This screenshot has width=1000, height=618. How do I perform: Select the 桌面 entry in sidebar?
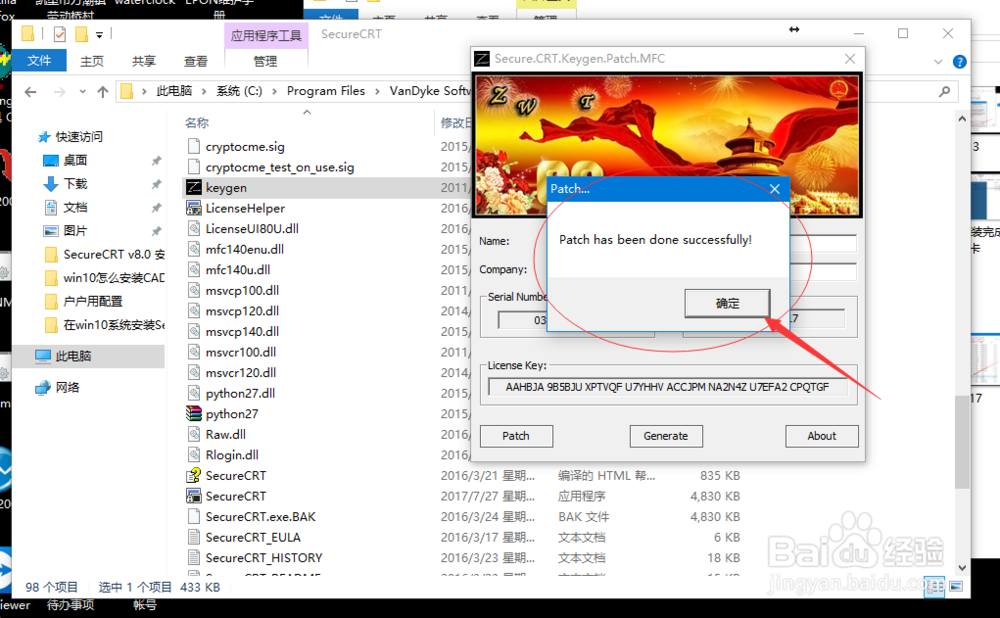(67, 158)
